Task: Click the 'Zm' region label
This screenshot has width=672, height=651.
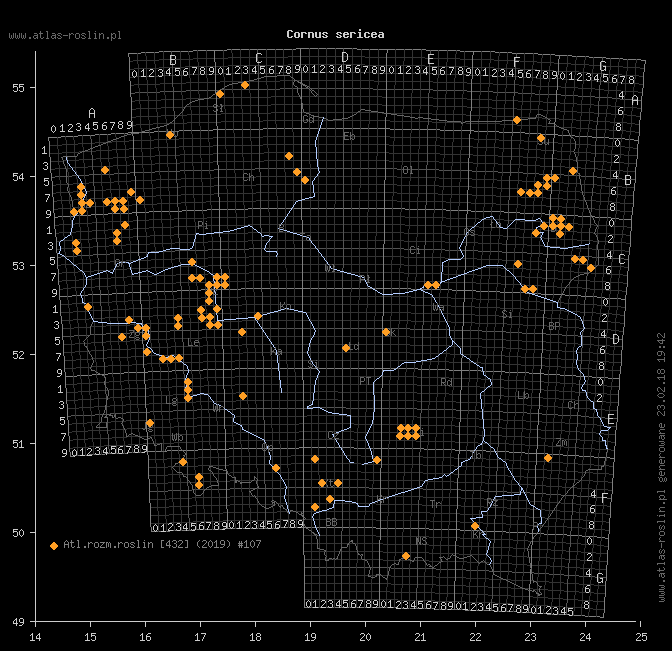Action: click(561, 443)
